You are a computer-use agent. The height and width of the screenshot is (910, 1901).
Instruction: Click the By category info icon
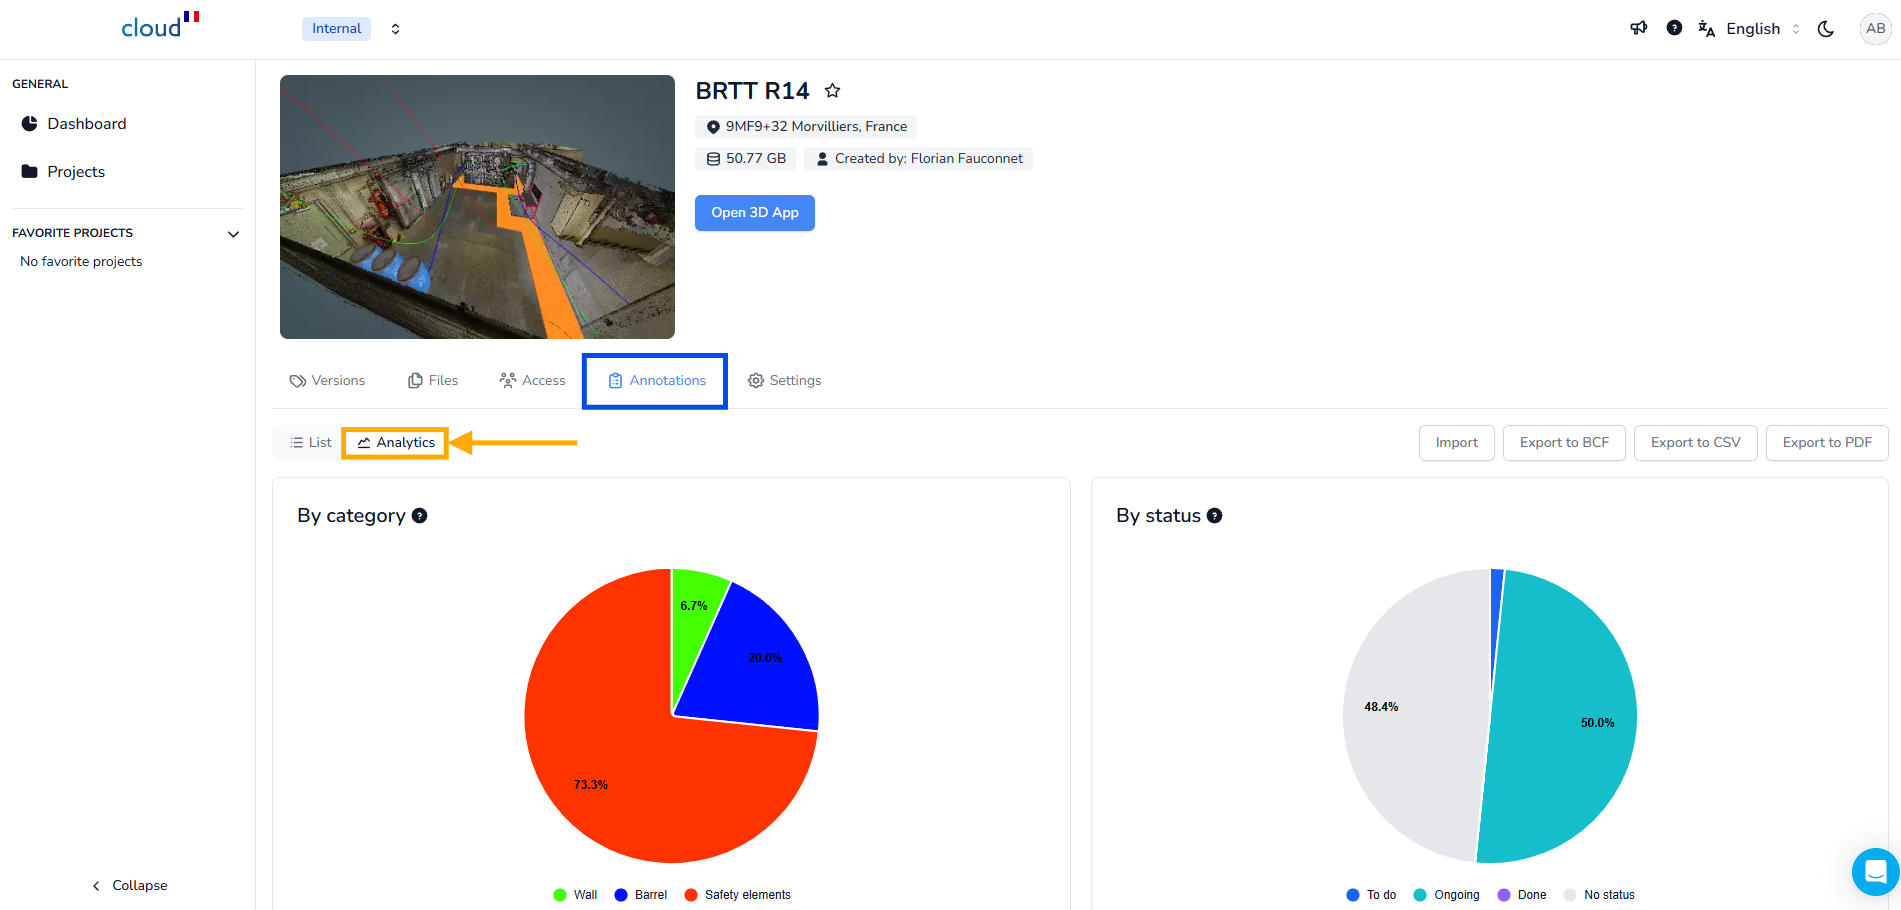coord(420,516)
